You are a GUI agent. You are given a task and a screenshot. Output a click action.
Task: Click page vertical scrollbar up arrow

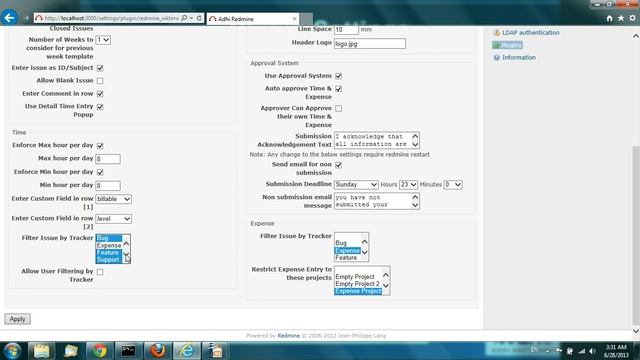[x=636, y=36]
